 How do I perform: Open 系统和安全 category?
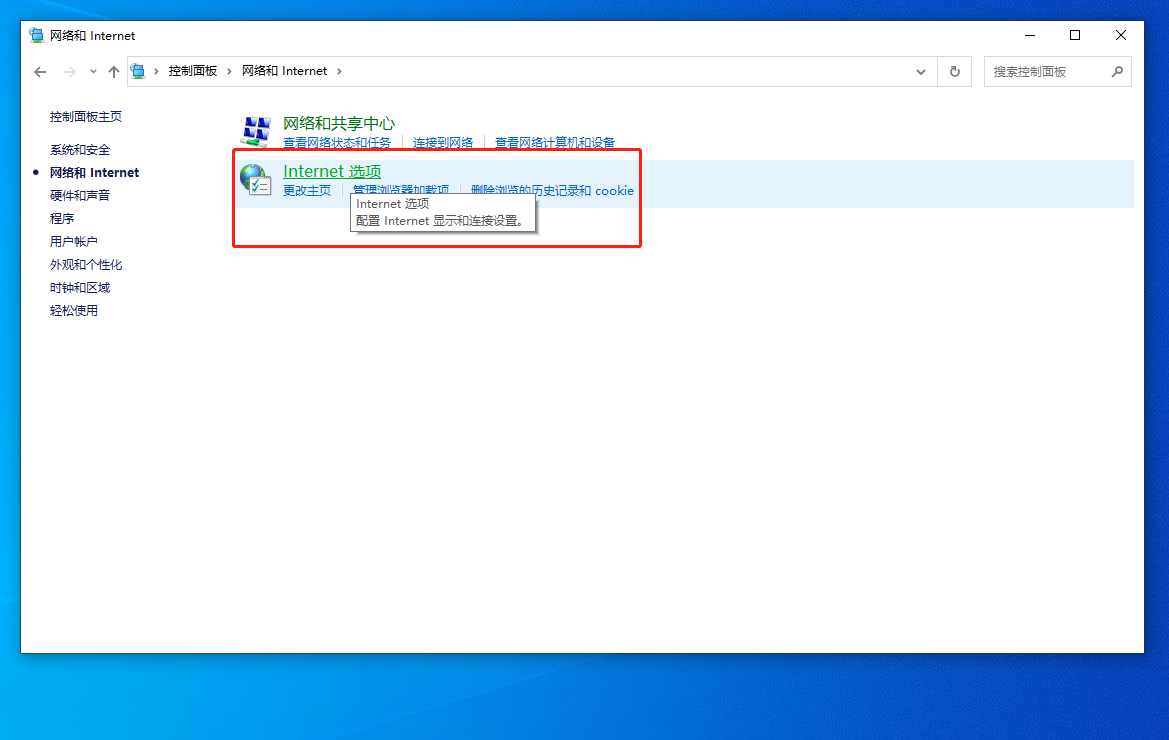[x=80, y=150]
